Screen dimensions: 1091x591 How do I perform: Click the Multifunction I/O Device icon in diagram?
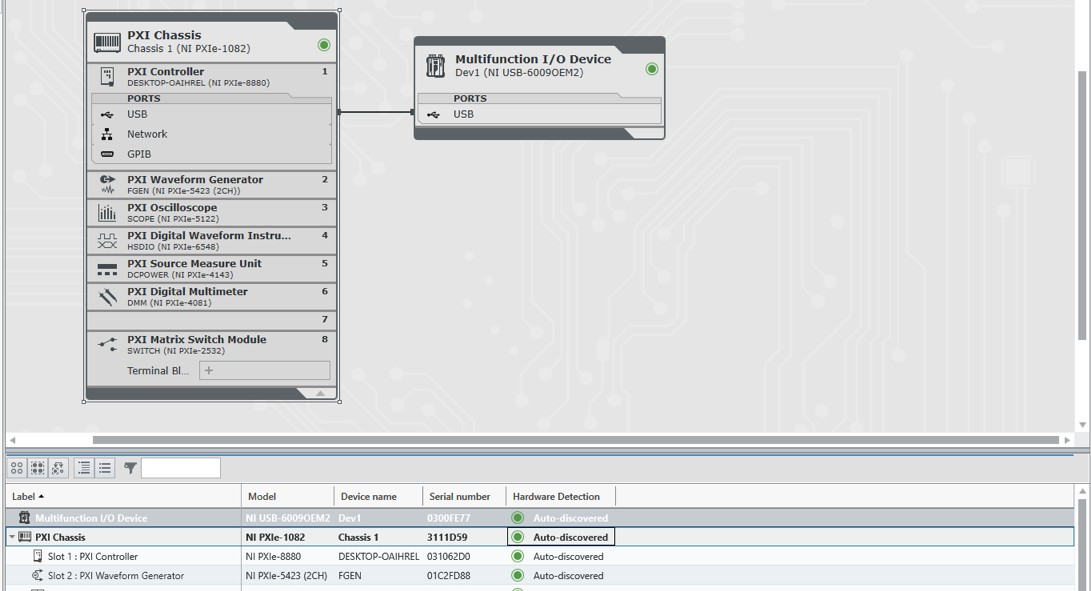point(436,66)
